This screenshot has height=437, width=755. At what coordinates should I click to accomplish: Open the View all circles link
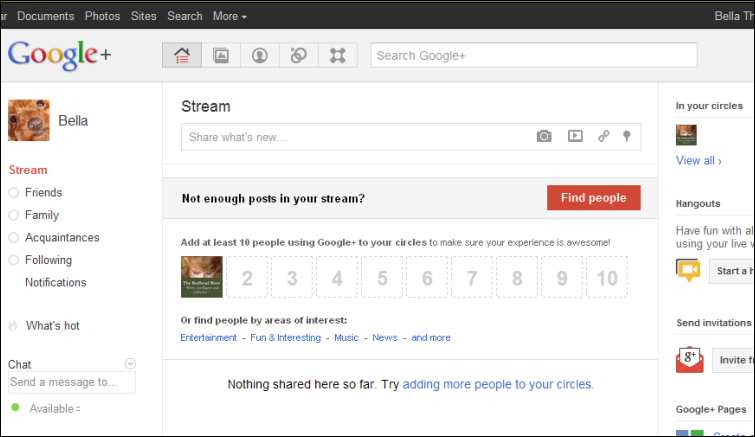(x=699, y=161)
